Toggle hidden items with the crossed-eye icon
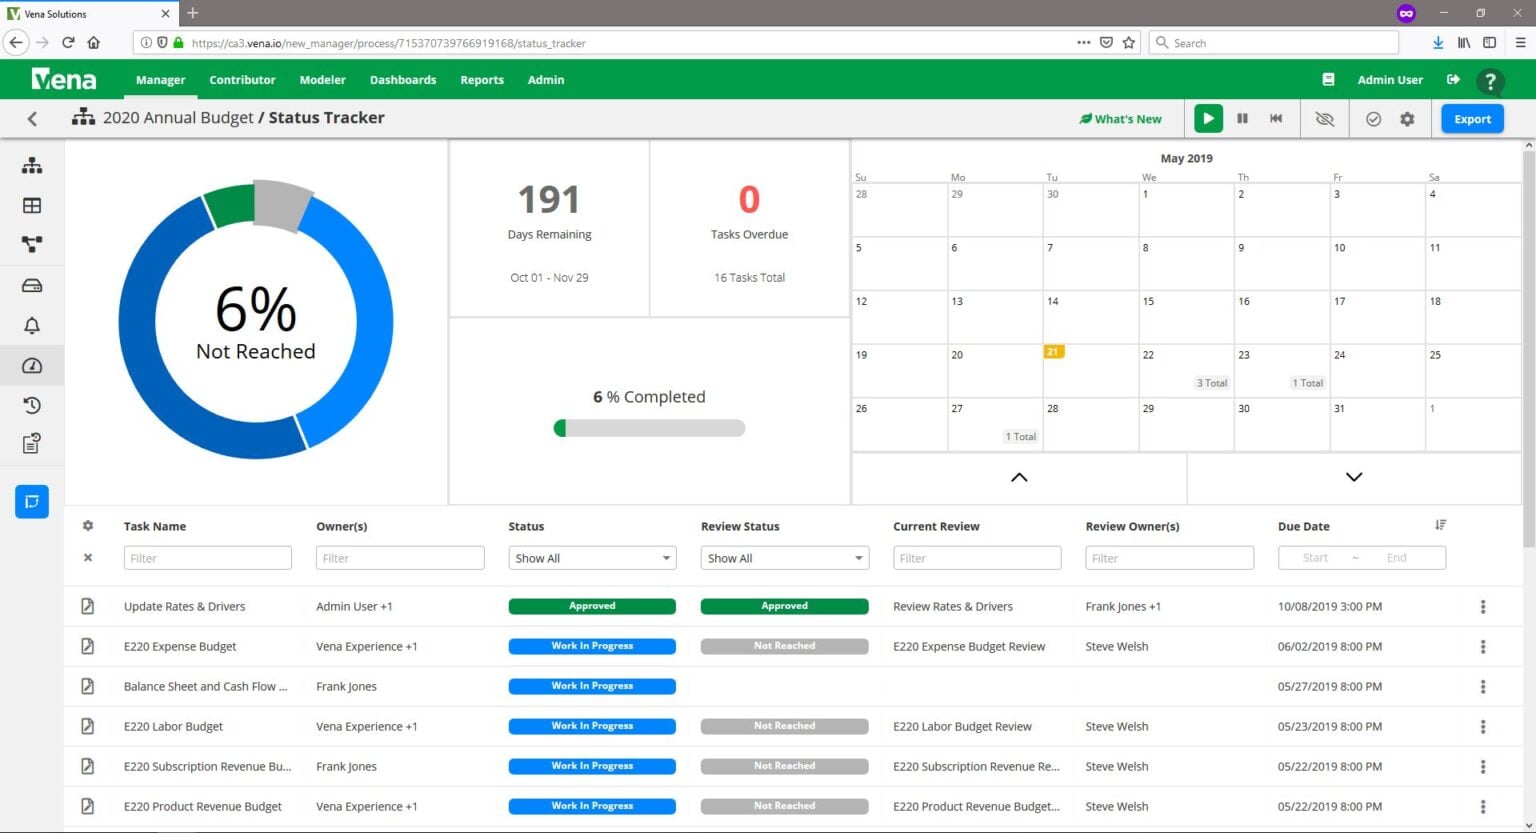The height and width of the screenshot is (833, 1536). click(x=1324, y=118)
